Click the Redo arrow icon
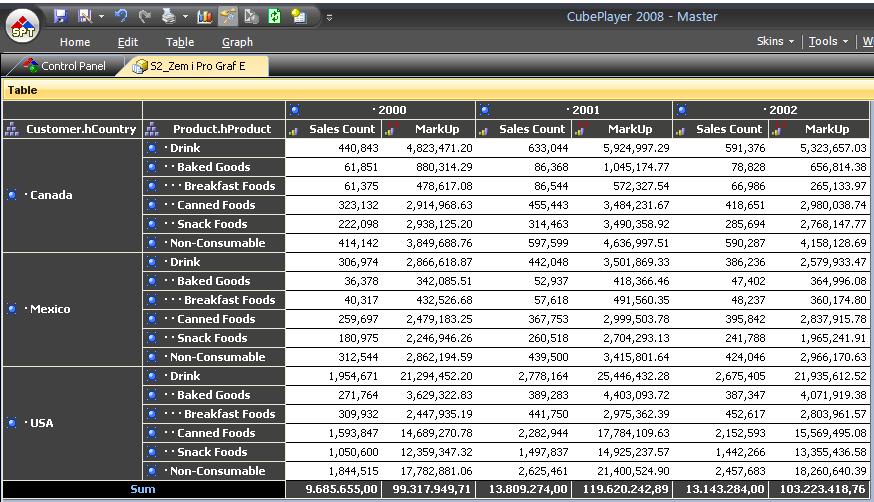This screenshot has width=874, height=502. pyautogui.click(x=144, y=16)
